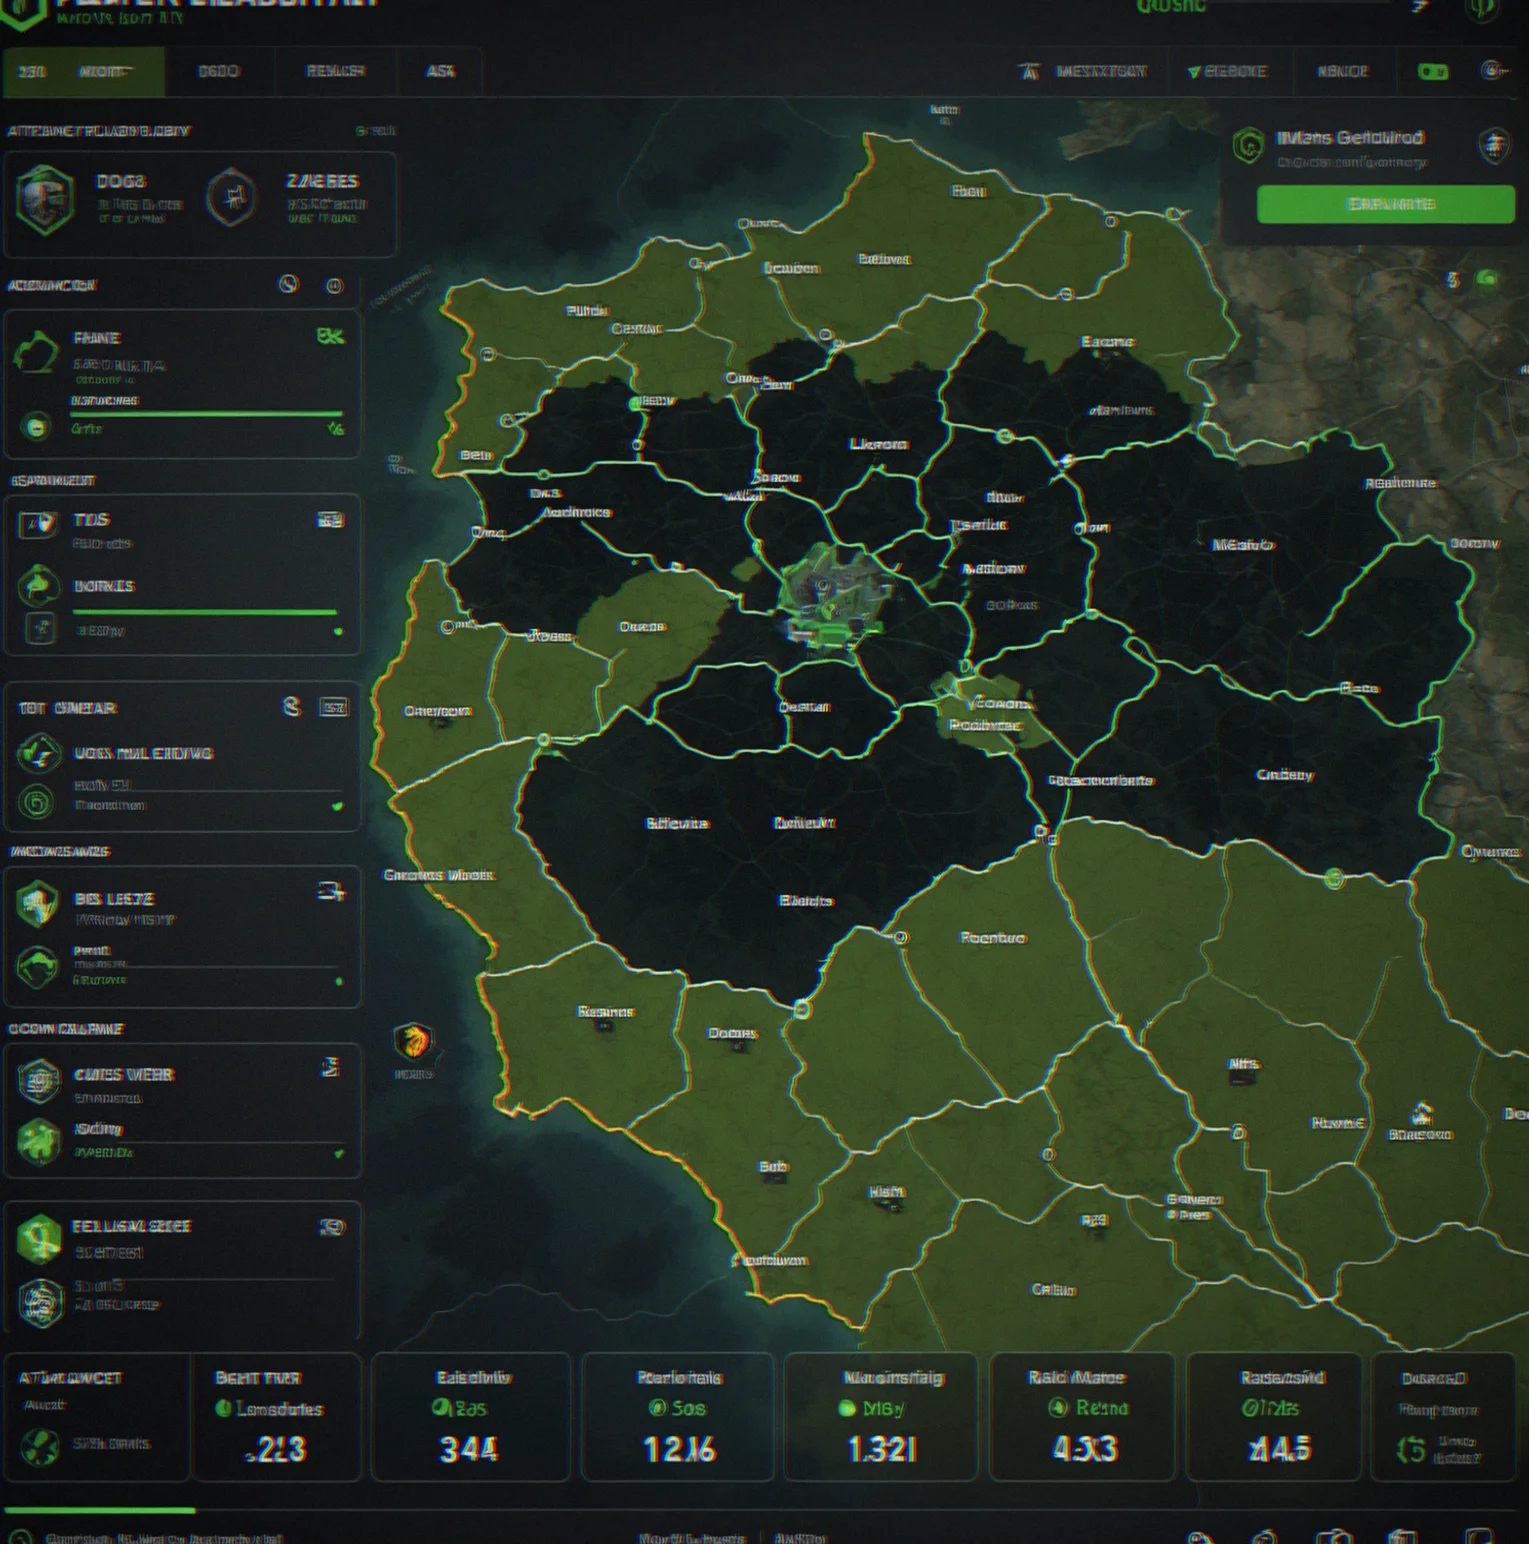Toggle the green dot at TDS card bottom
Image resolution: width=1529 pixels, height=1544 pixels.
pos(338,631)
